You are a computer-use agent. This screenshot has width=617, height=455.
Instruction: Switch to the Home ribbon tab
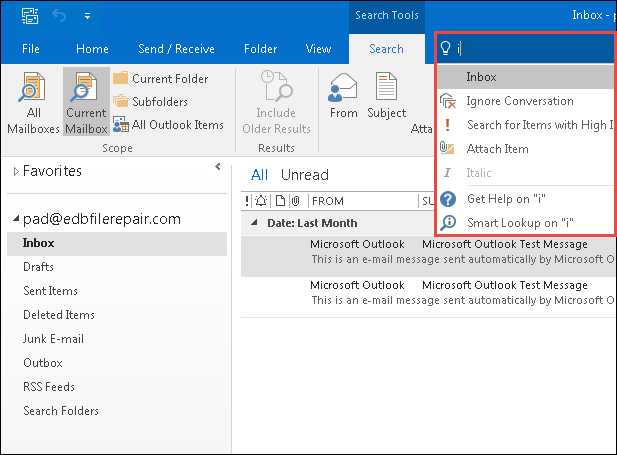[x=92, y=49]
